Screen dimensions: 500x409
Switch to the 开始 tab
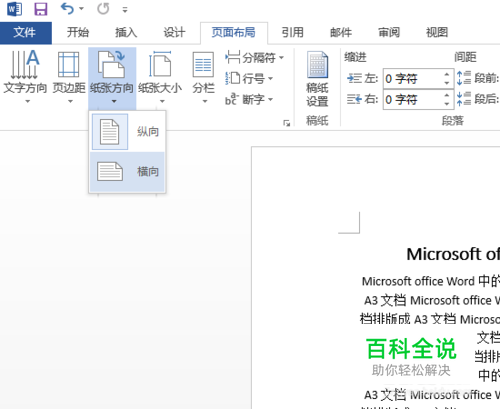point(78,32)
